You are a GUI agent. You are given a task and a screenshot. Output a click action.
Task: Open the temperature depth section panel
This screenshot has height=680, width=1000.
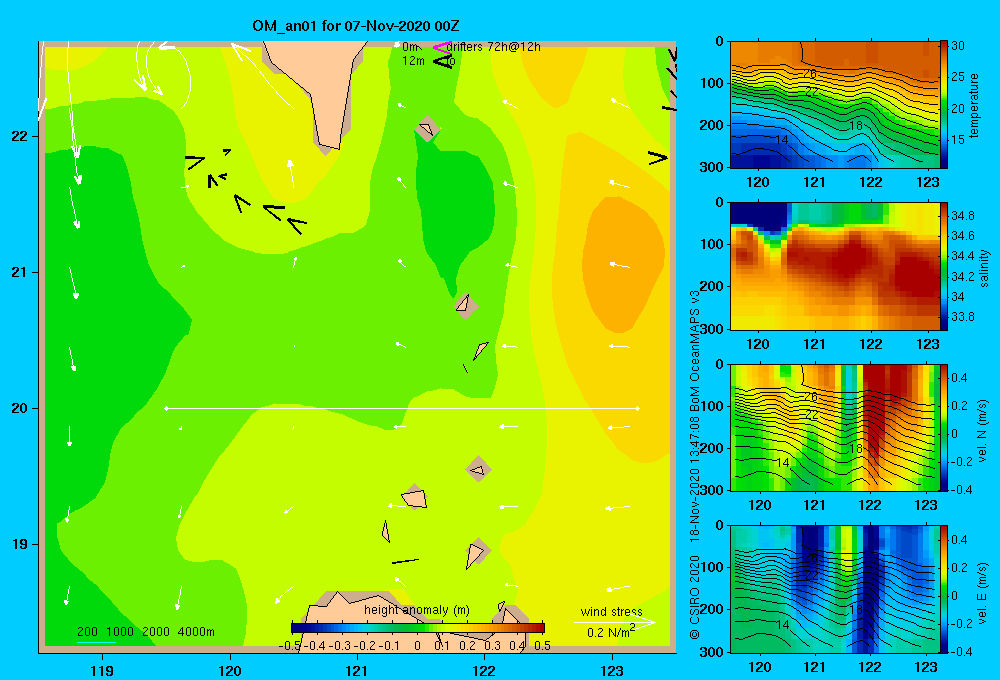(834, 105)
